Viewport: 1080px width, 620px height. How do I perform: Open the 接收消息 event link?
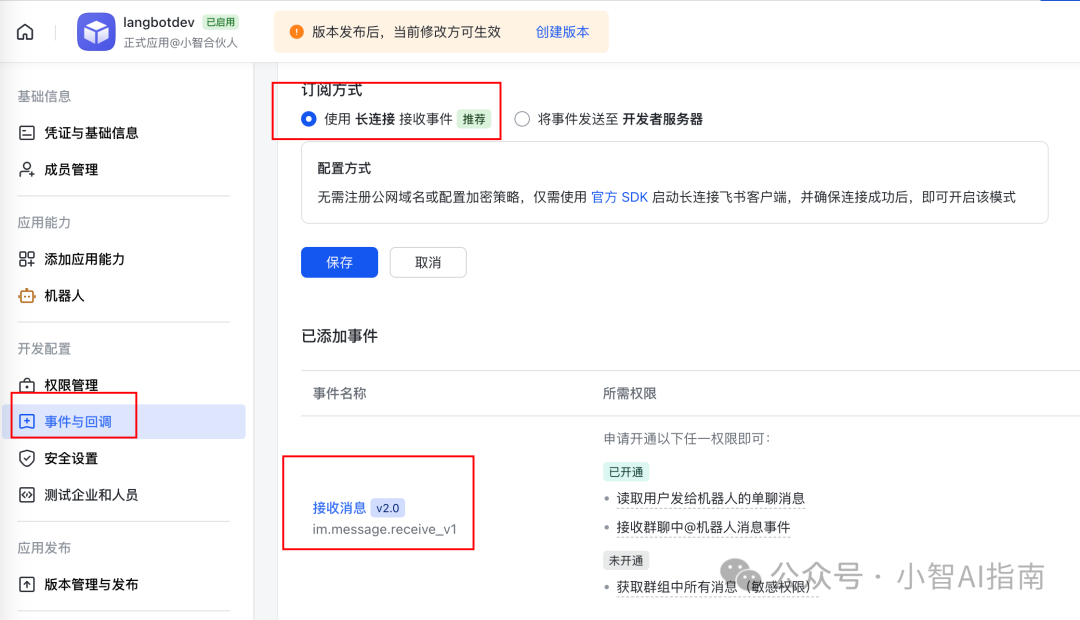(x=339, y=508)
